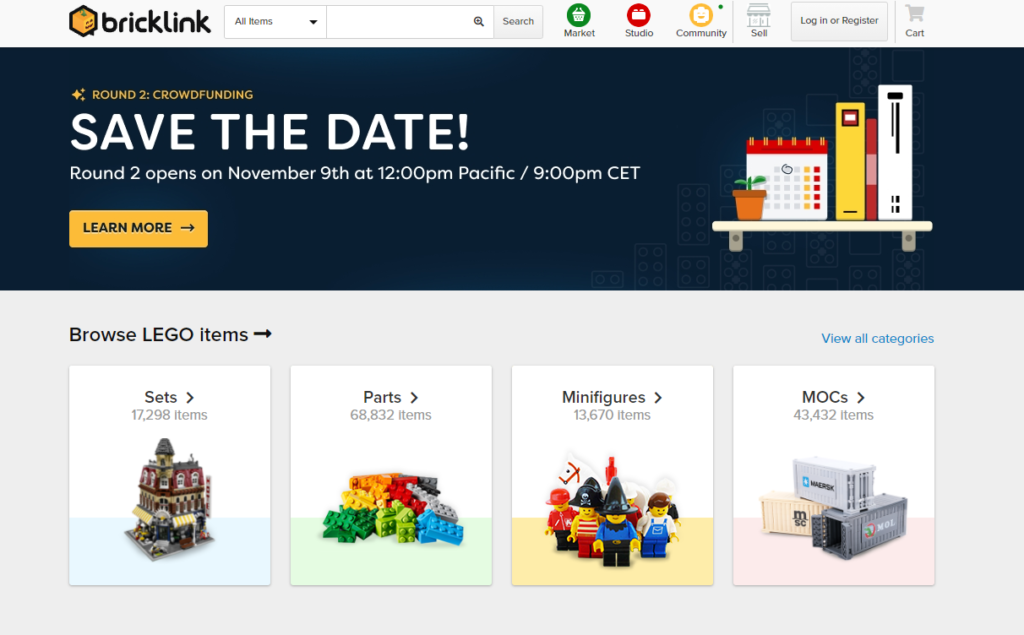Click the green notification dot by Community

(720, 7)
